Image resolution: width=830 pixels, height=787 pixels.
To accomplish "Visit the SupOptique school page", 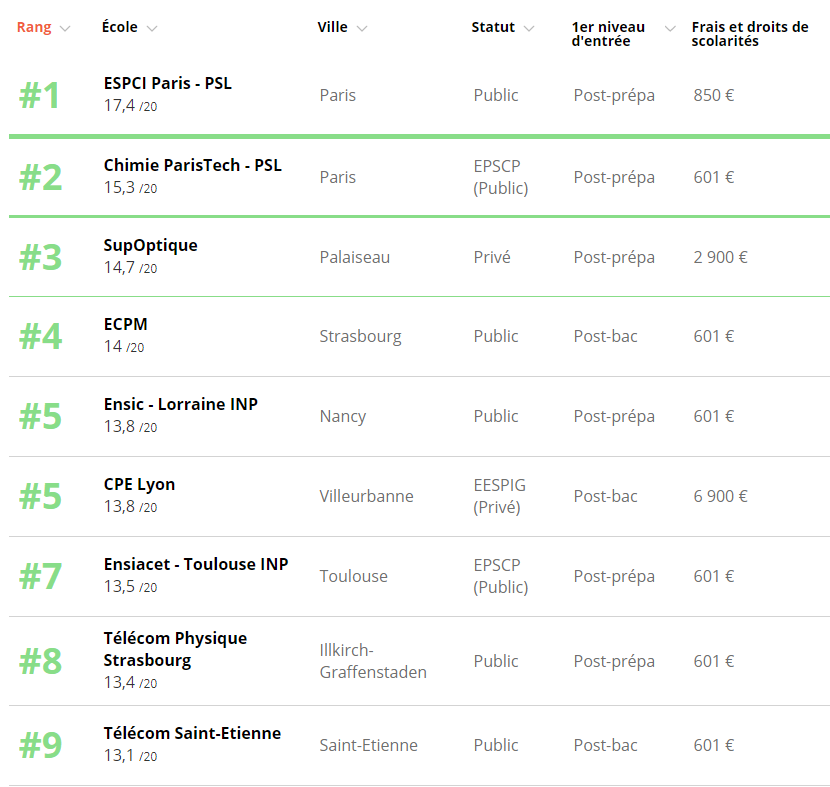I will coord(150,245).
